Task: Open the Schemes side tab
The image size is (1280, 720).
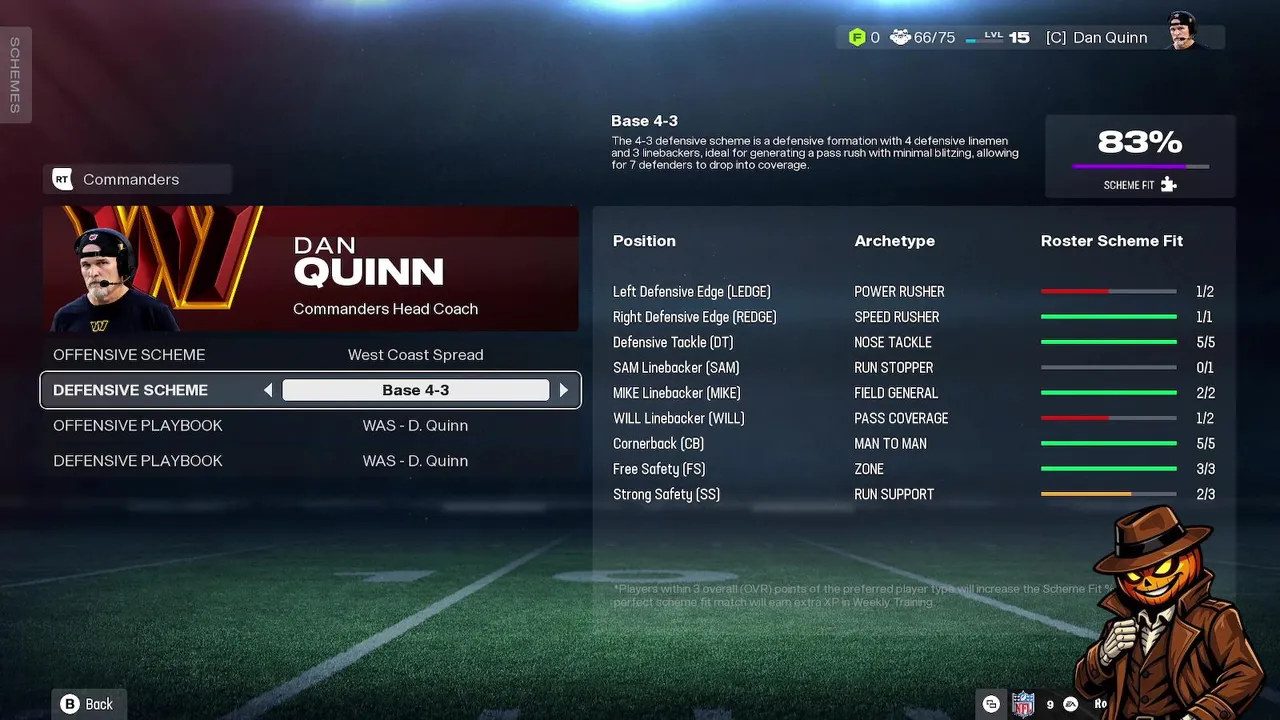Action: 15,75
